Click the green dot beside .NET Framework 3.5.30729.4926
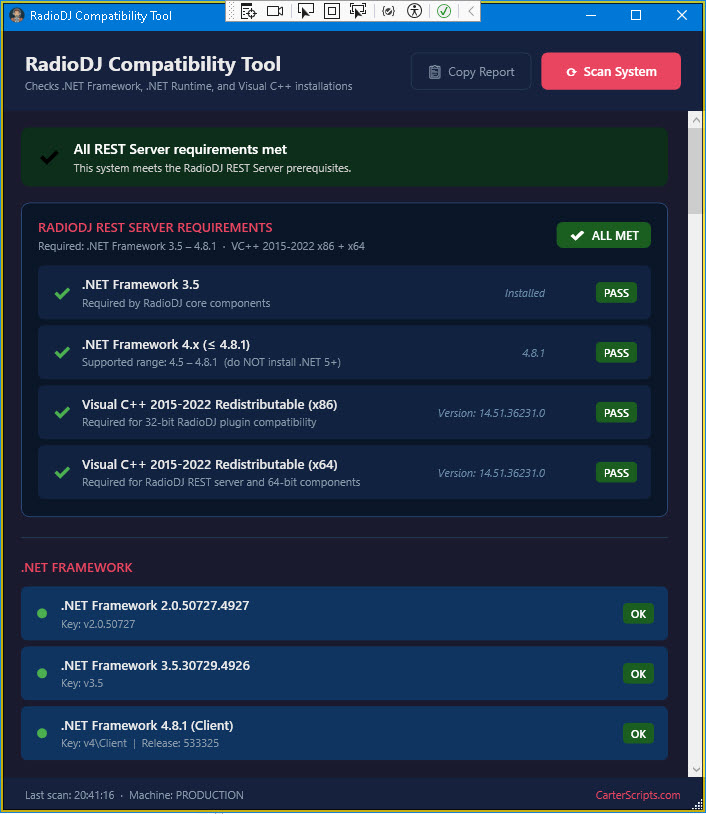The height and width of the screenshot is (814, 706). point(42,673)
